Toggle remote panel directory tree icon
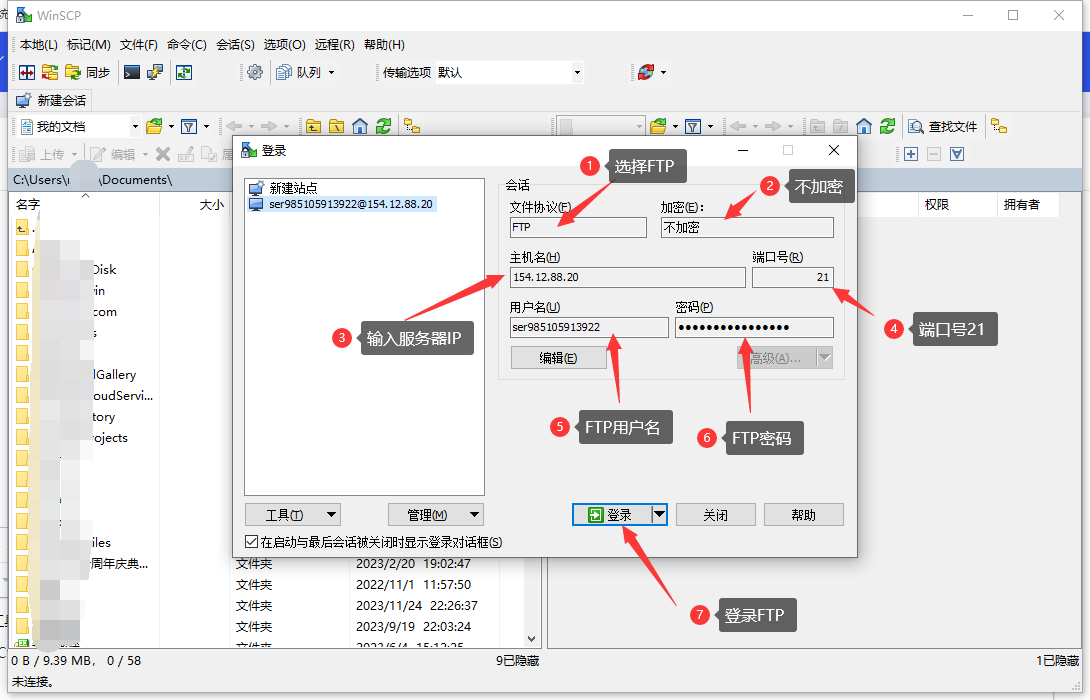The image size is (1090, 700). (x=999, y=127)
